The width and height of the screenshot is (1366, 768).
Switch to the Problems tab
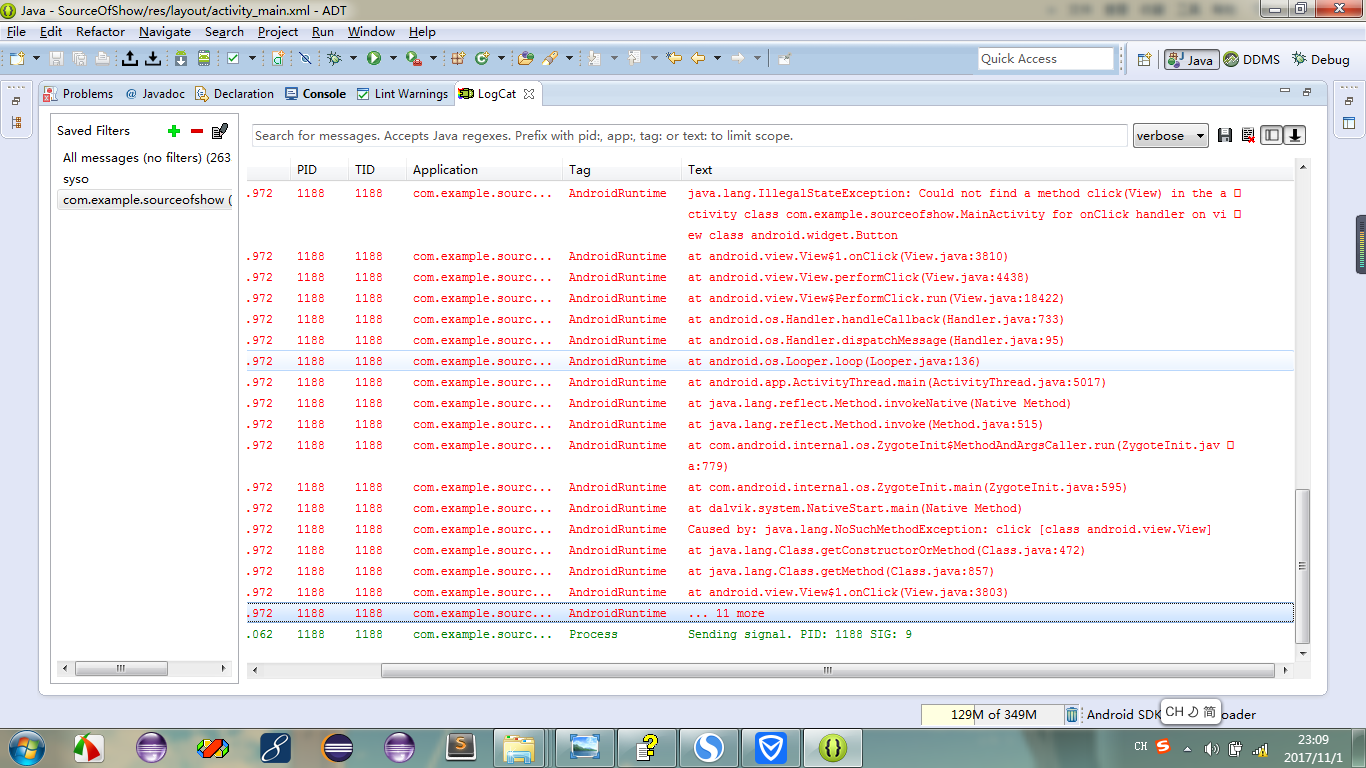pos(79,94)
